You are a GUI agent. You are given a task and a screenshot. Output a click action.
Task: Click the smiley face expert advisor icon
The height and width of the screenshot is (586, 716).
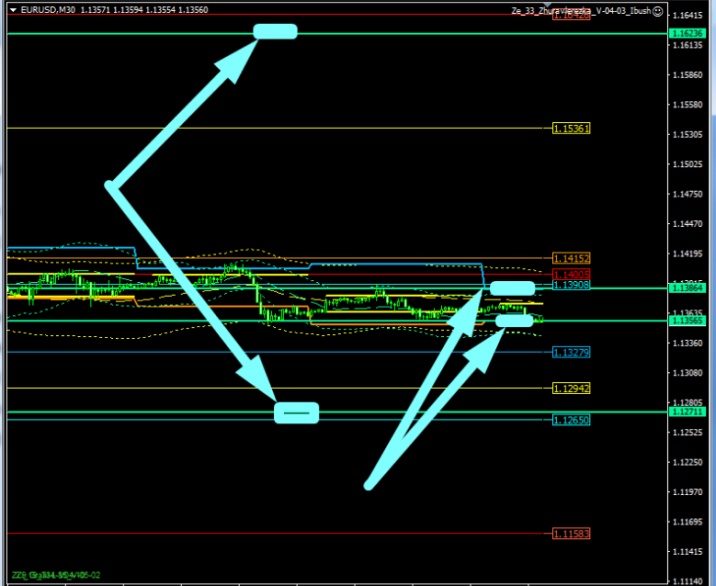point(657,9)
